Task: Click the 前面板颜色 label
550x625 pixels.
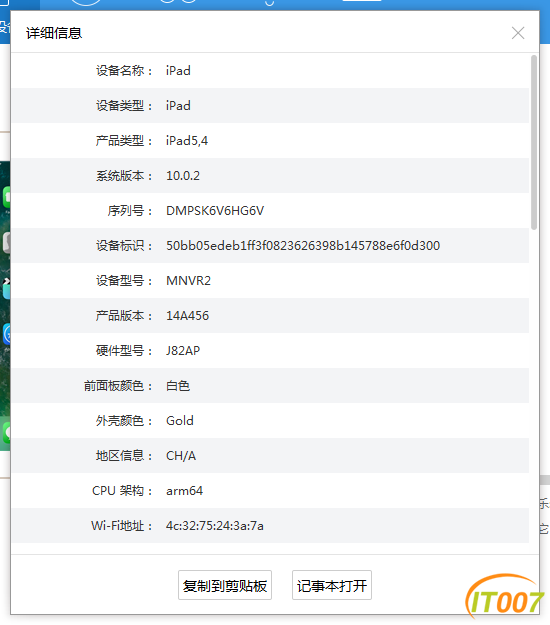Action: (118, 386)
